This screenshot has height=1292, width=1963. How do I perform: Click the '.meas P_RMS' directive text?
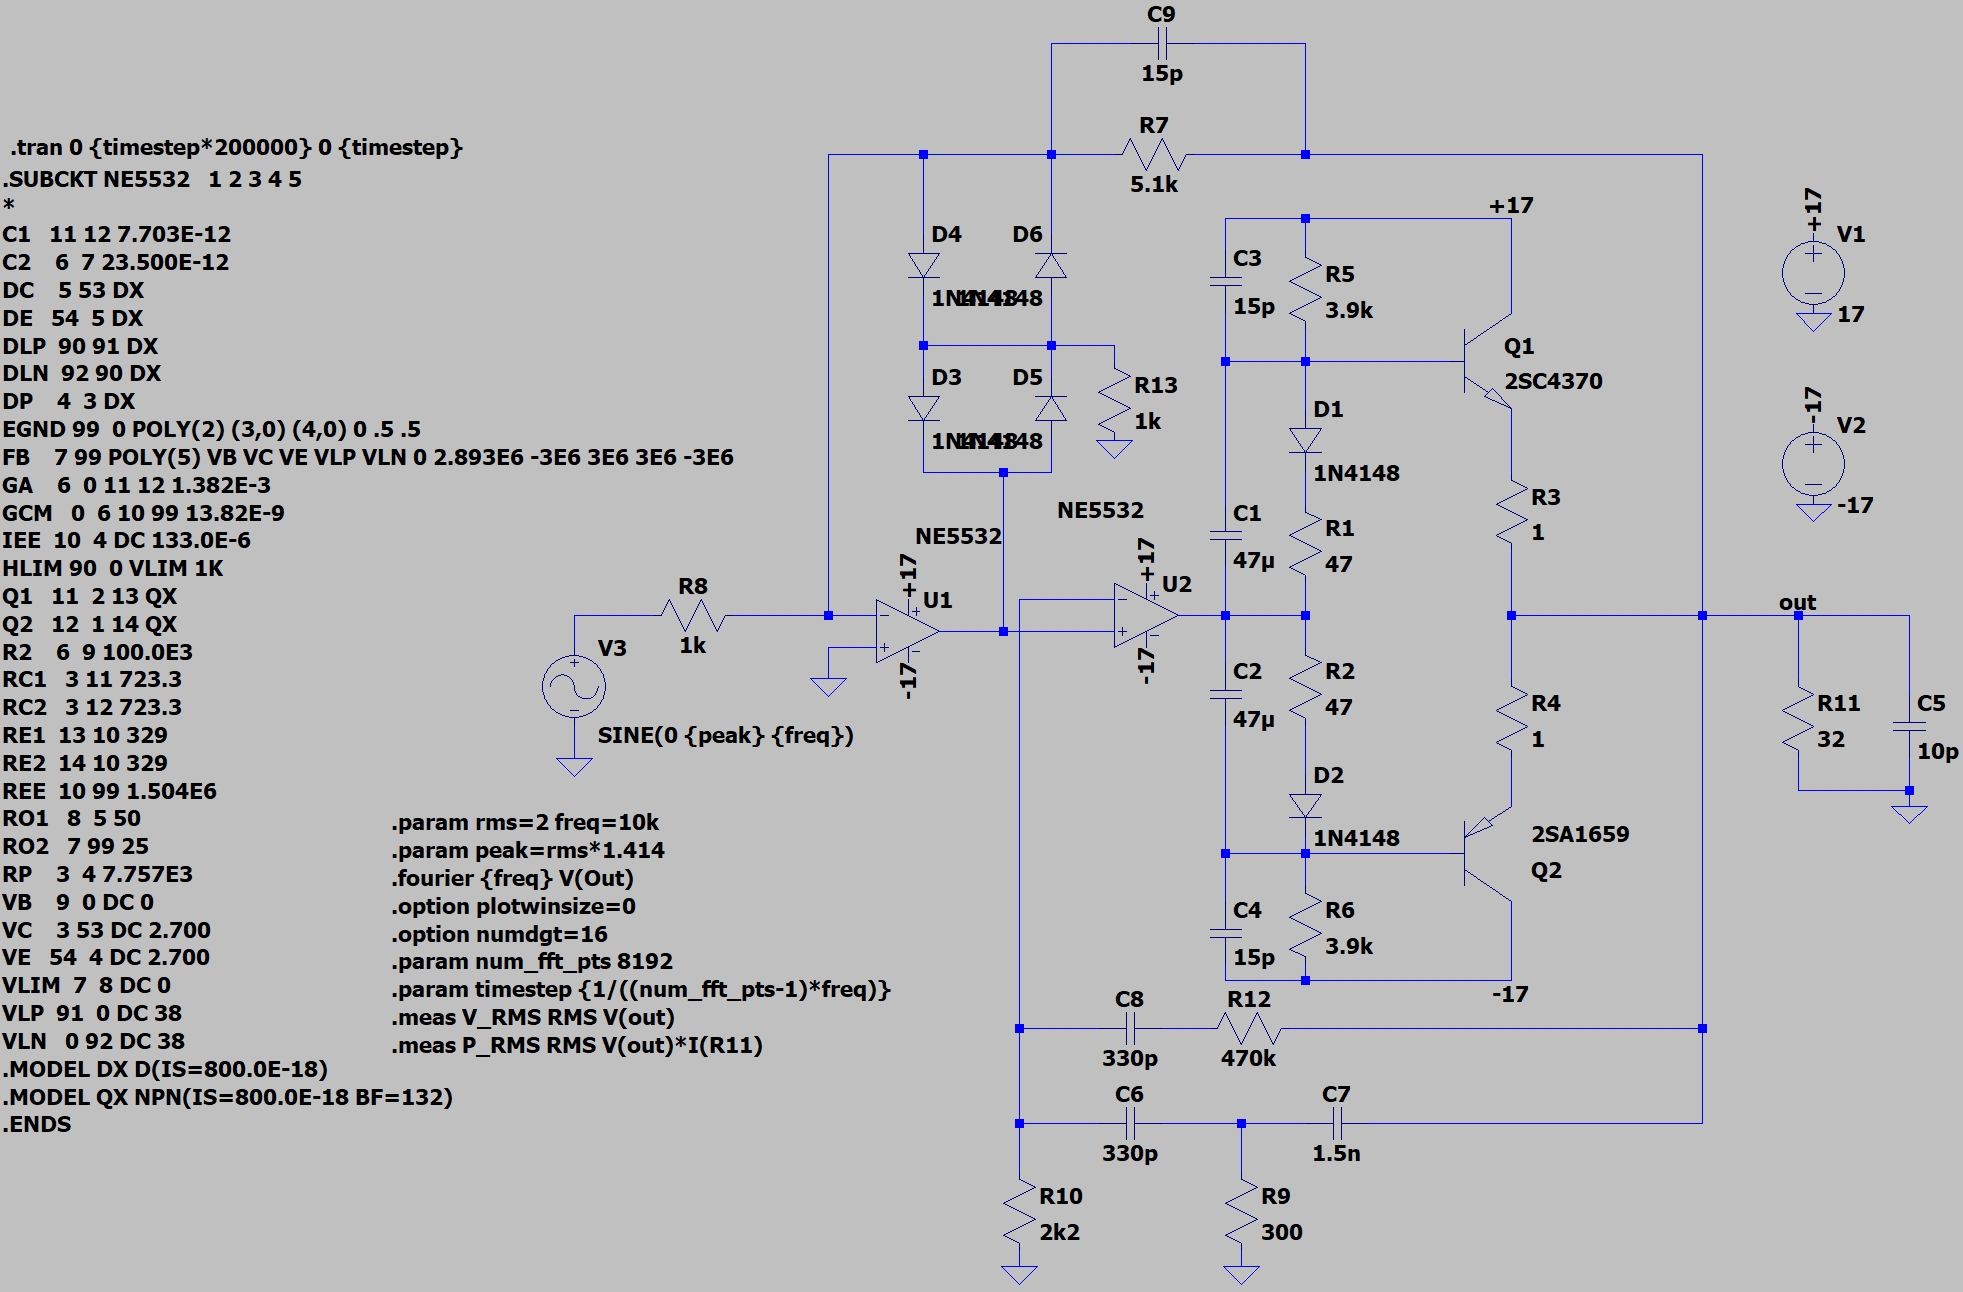pyautogui.click(x=577, y=1045)
